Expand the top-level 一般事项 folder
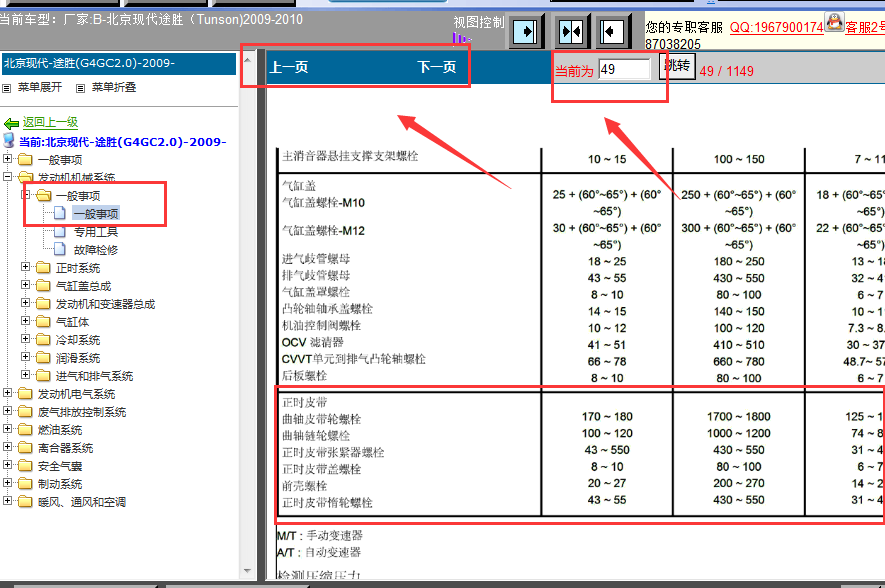This screenshot has height=588, width=885. pyautogui.click(x=7, y=159)
